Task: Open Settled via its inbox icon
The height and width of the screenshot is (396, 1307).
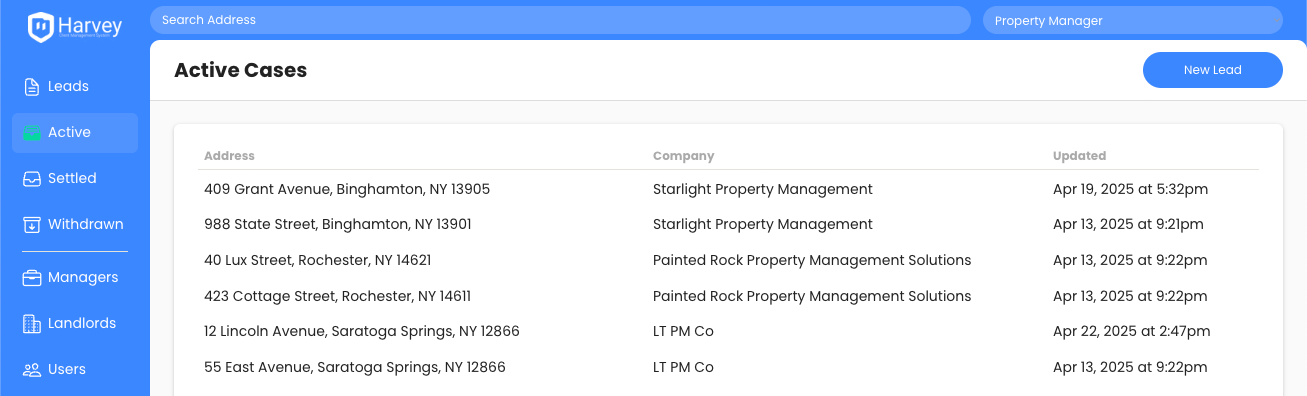Action: point(32,179)
